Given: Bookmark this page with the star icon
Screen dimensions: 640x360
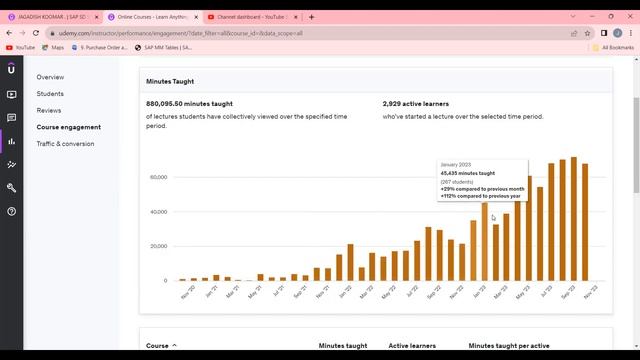Looking at the screenshot, I should coord(587,33).
